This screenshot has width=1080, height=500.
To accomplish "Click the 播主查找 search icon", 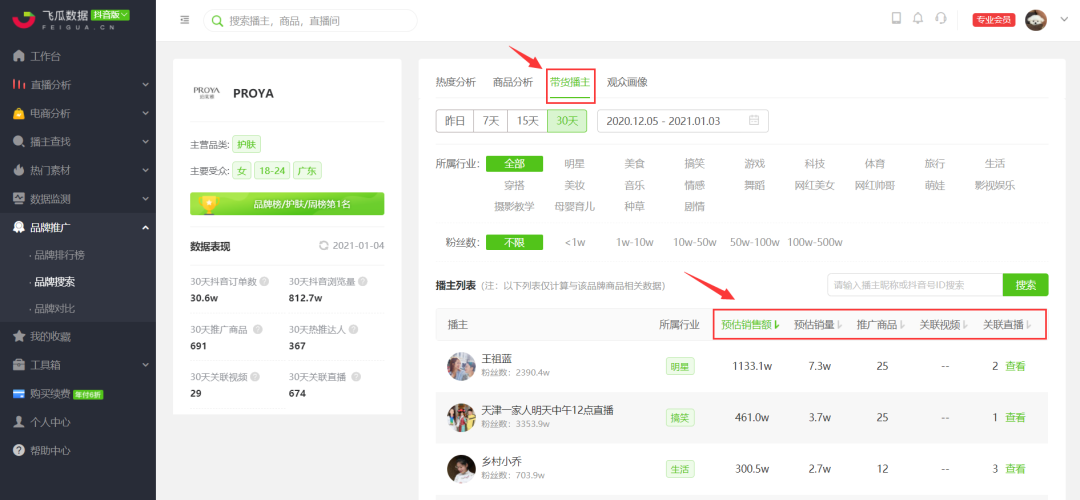I will [x=19, y=141].
